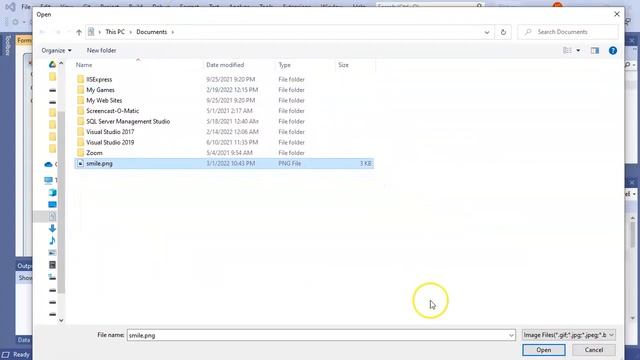Click the Search Documents field

(x=568, y=32)
